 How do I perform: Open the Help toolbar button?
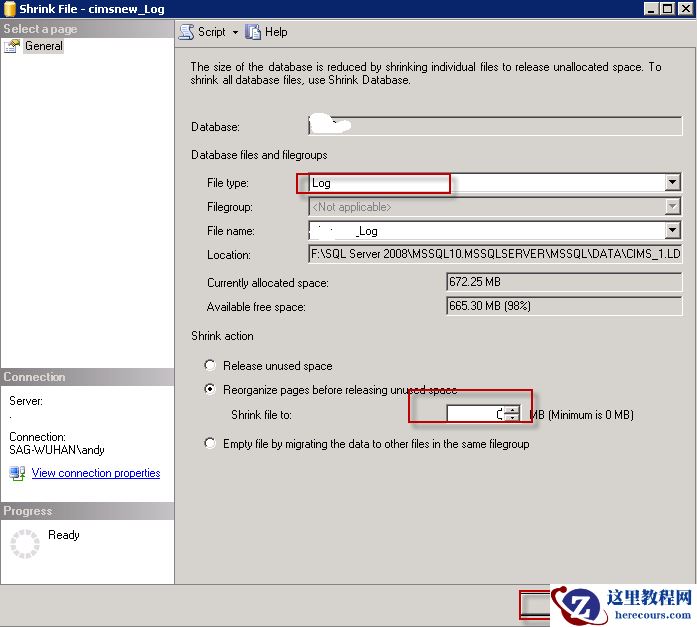(266, 32)
